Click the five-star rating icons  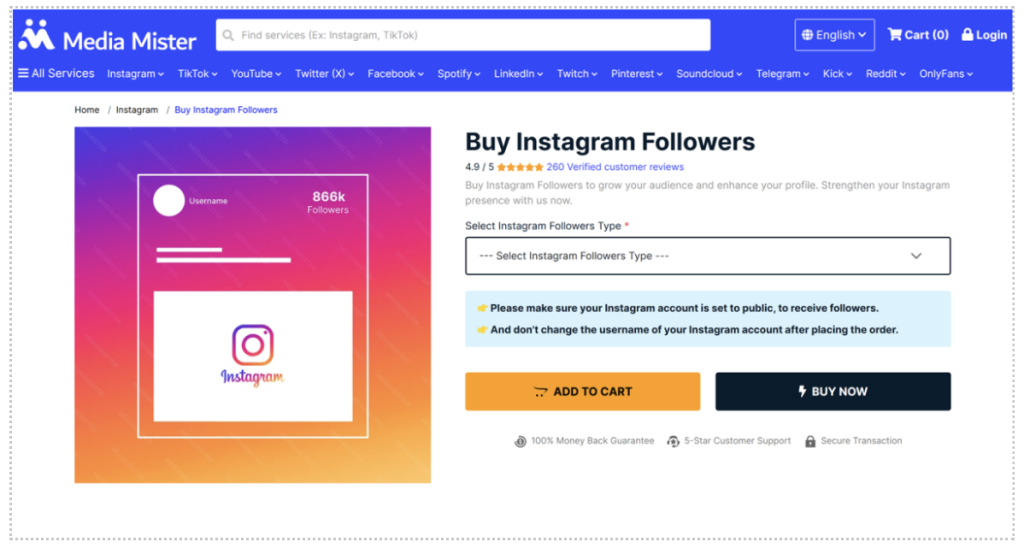point(520,167)
